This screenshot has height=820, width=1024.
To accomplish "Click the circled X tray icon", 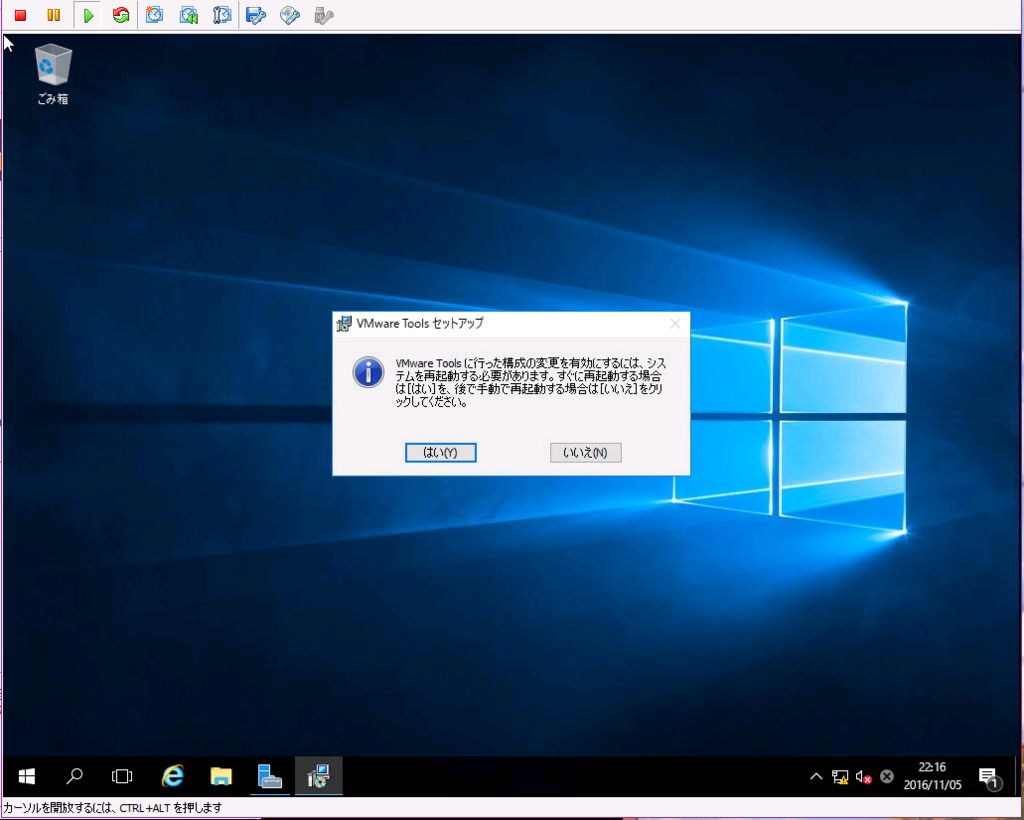I will (886, 776).
